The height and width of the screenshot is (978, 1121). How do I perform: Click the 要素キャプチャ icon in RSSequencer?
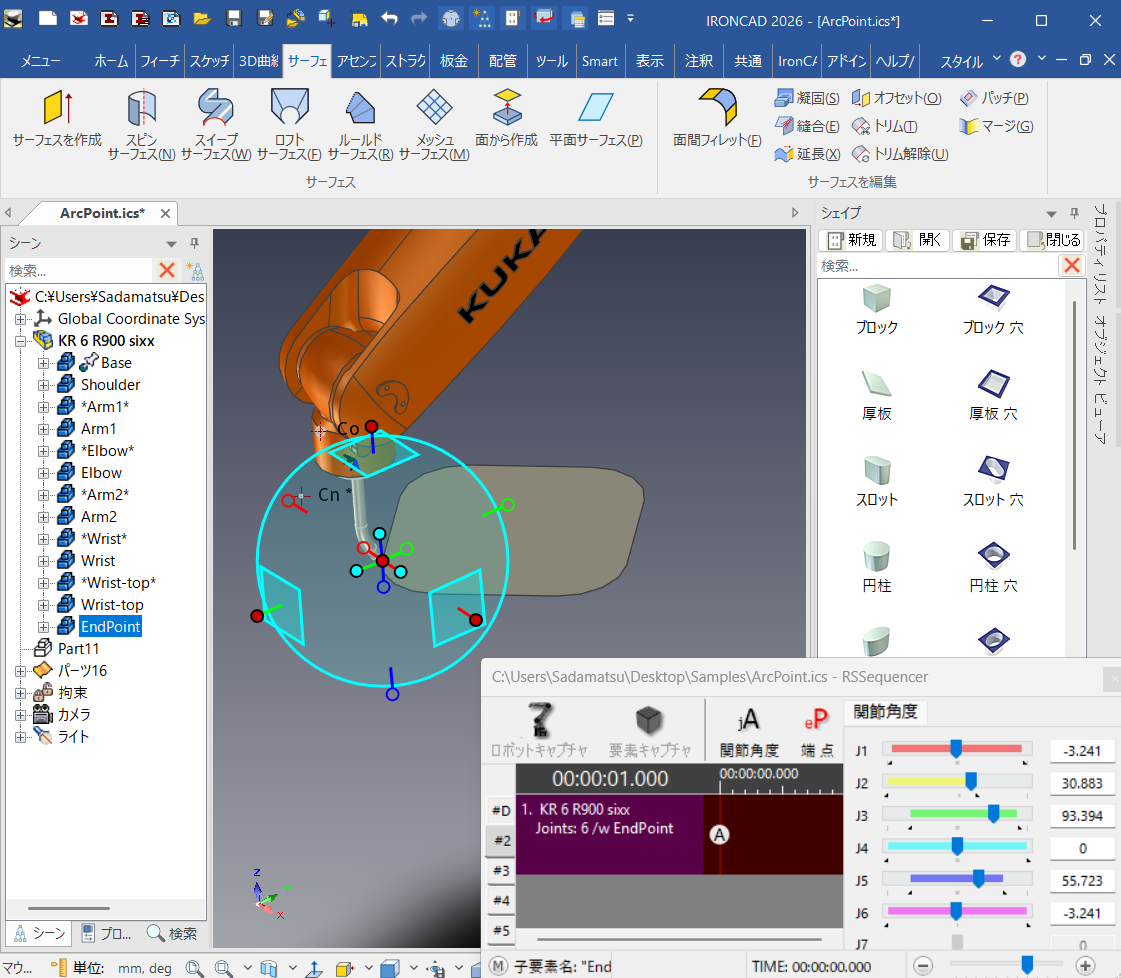[x=649, y=729]
